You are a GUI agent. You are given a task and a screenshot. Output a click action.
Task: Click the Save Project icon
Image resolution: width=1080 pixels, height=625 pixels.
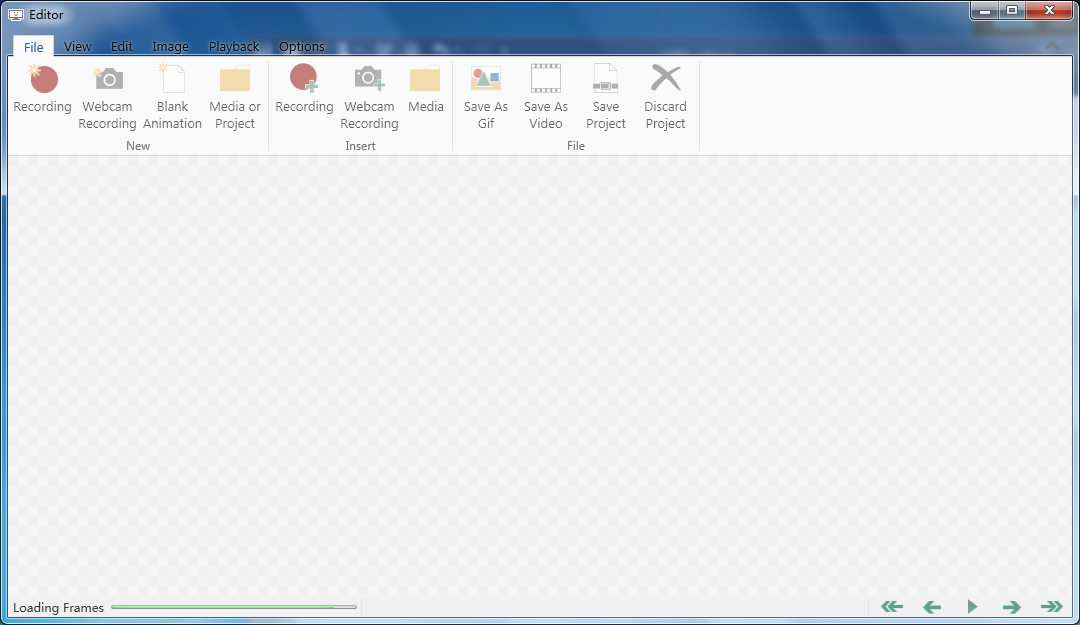coord(606,80)
